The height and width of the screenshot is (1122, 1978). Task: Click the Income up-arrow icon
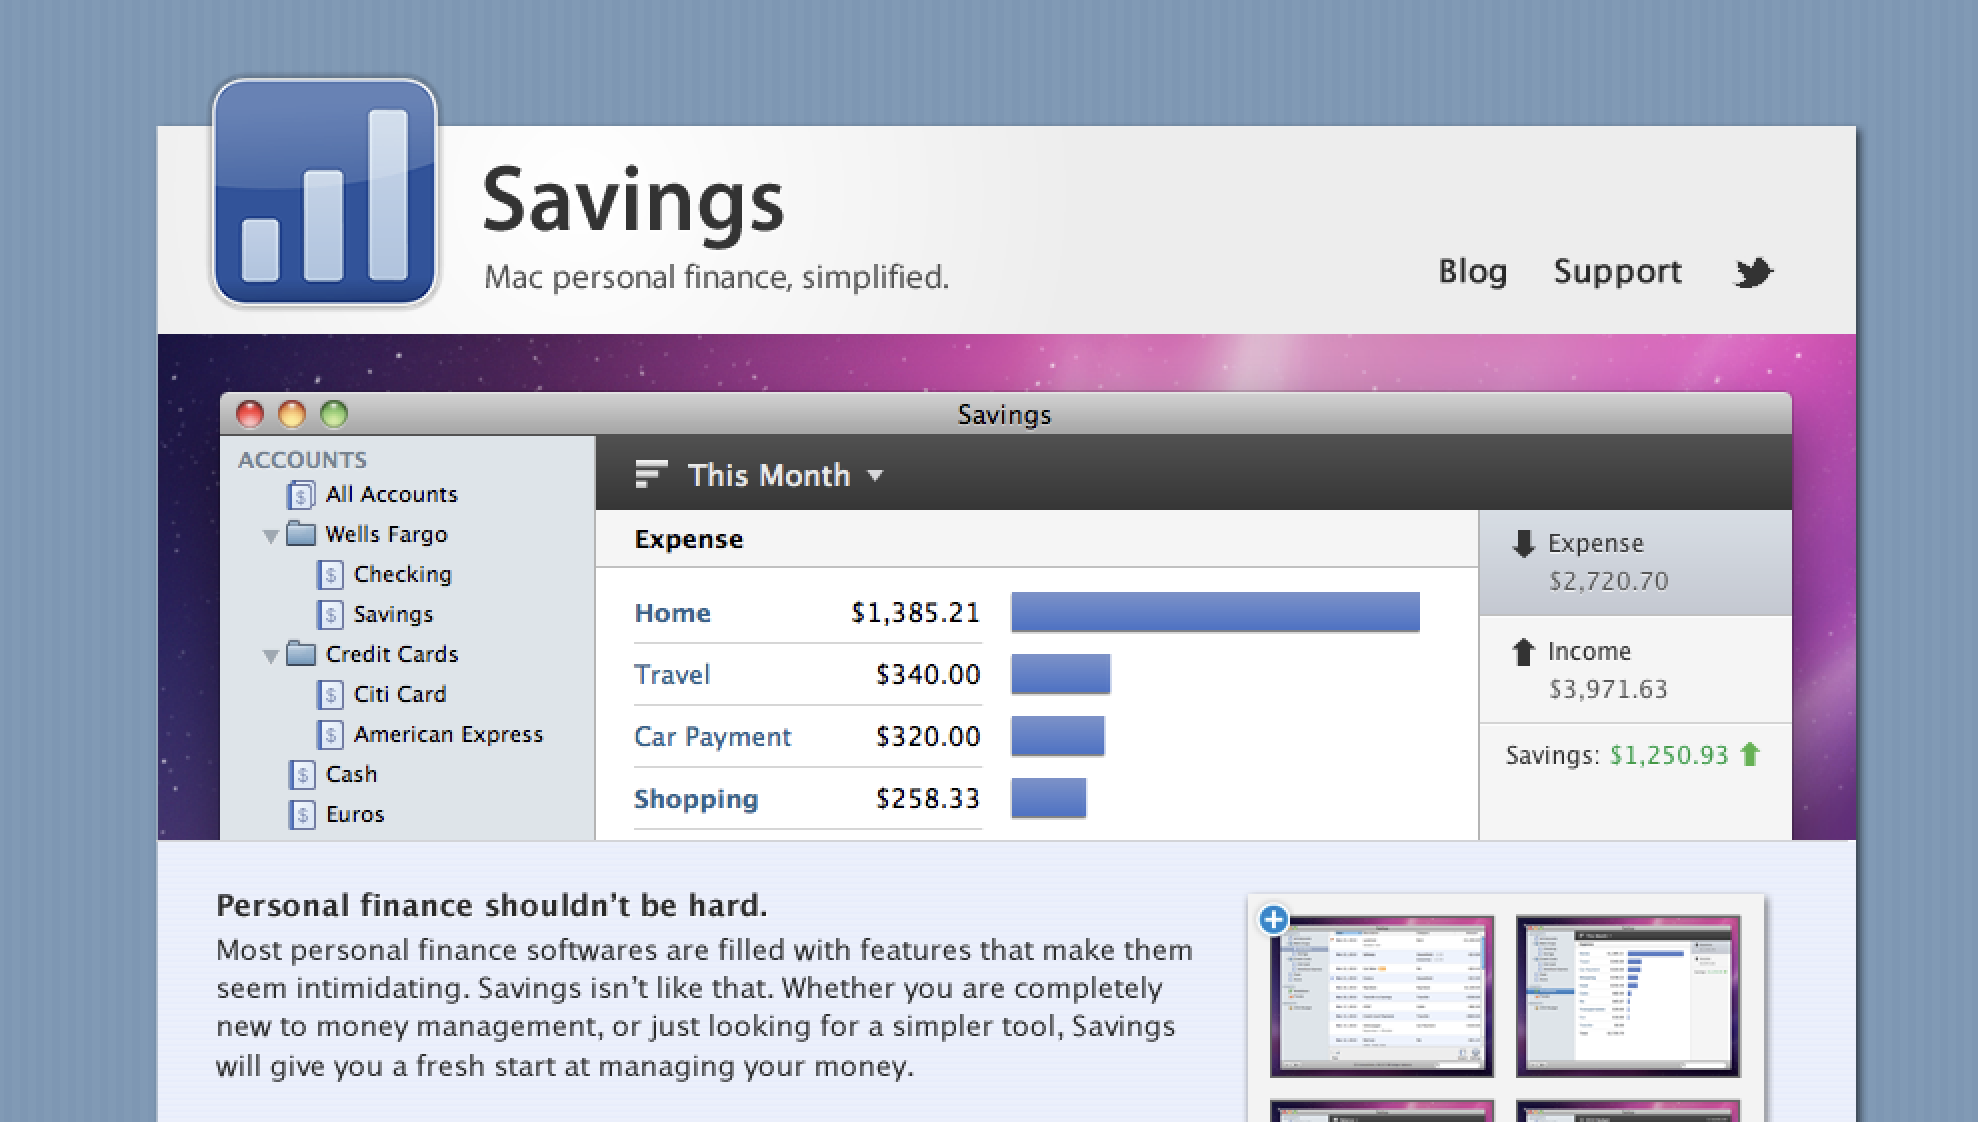point(1523,652)
